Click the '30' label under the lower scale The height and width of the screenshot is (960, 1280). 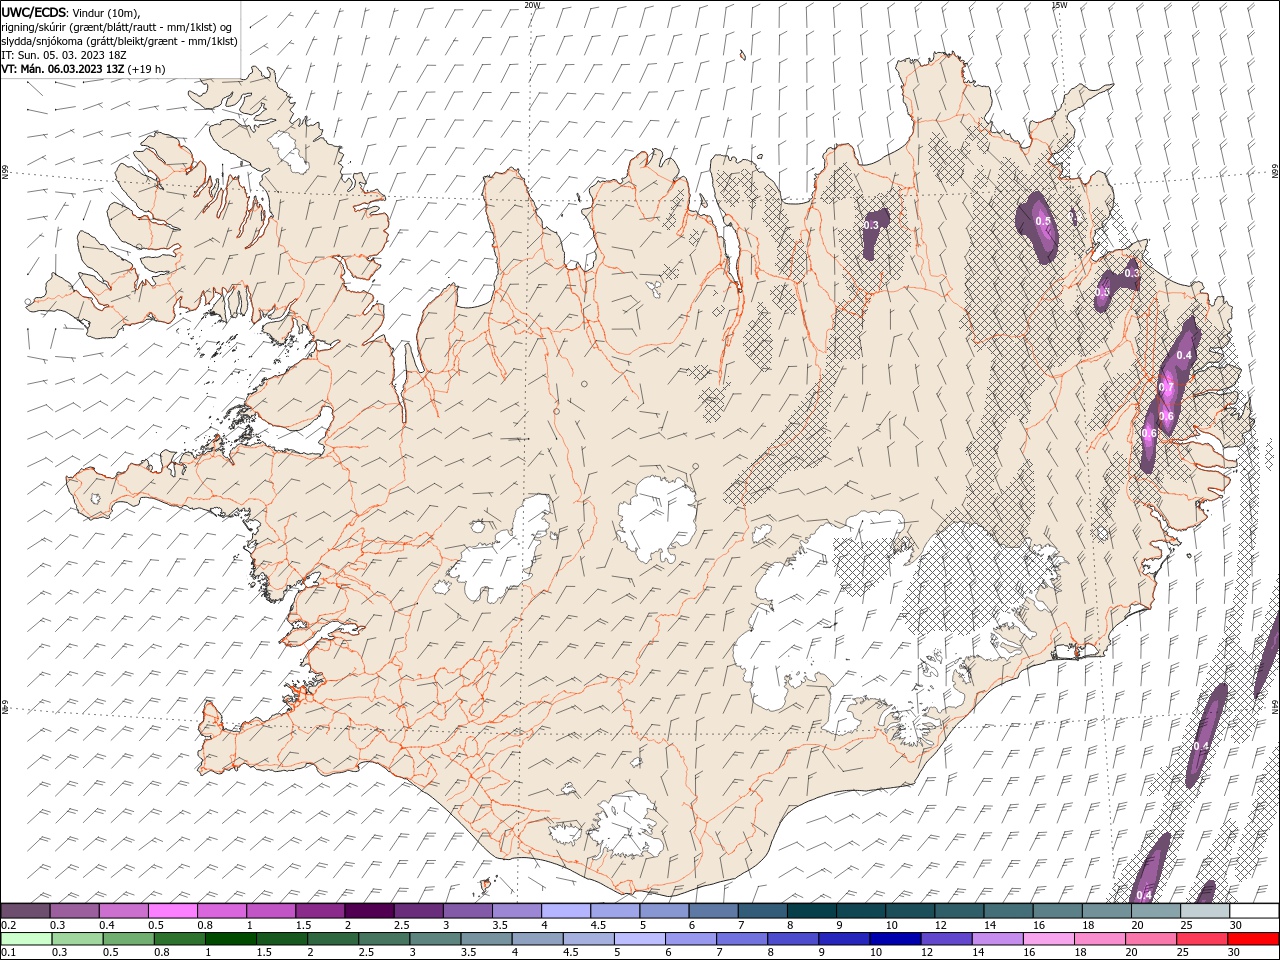pos(1236,953)
